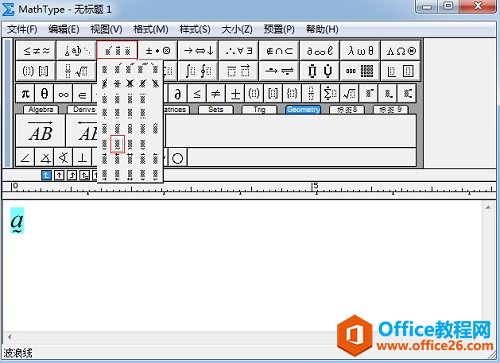Insert the infinity symbol
Image resolution: width=500 pixels, height=363 pixels.
tap(63, 94)
